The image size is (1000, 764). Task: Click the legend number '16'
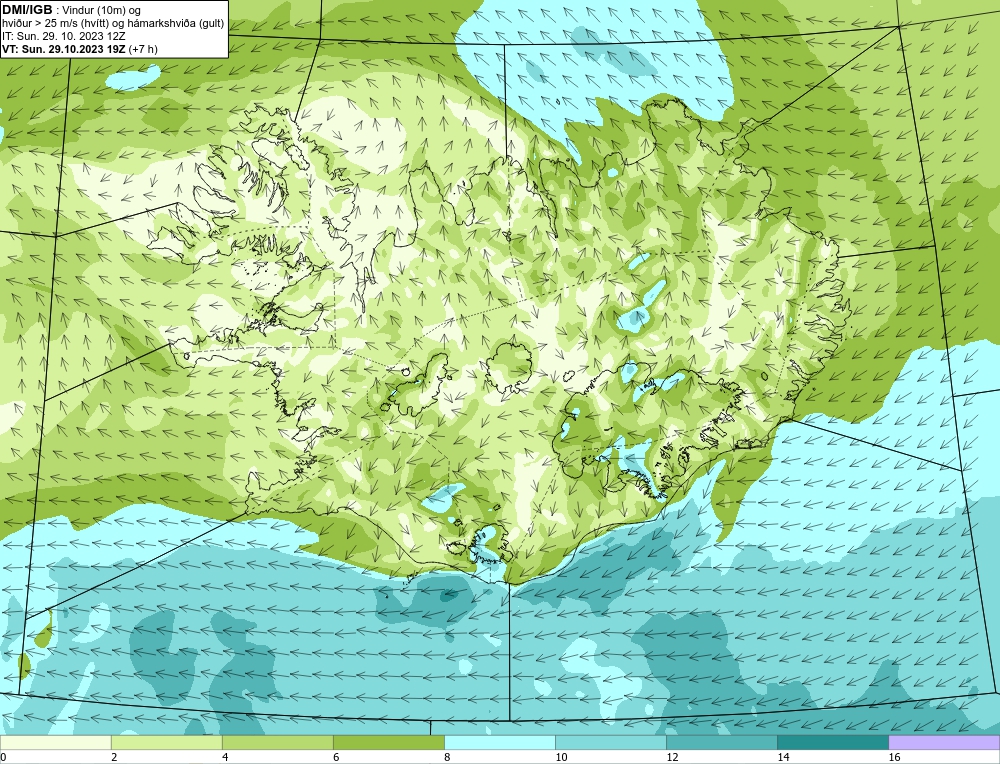tap(893, 757)
